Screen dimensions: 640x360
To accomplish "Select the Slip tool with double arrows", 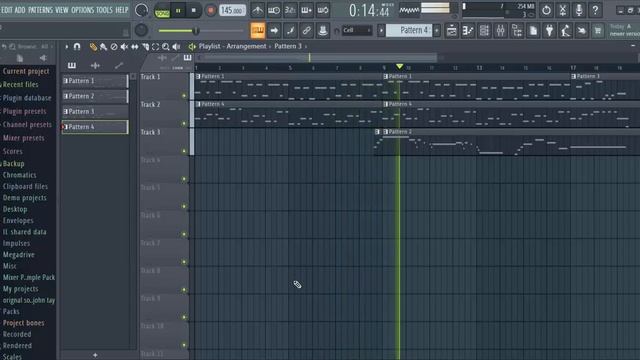I will click(x=134, y=47).
